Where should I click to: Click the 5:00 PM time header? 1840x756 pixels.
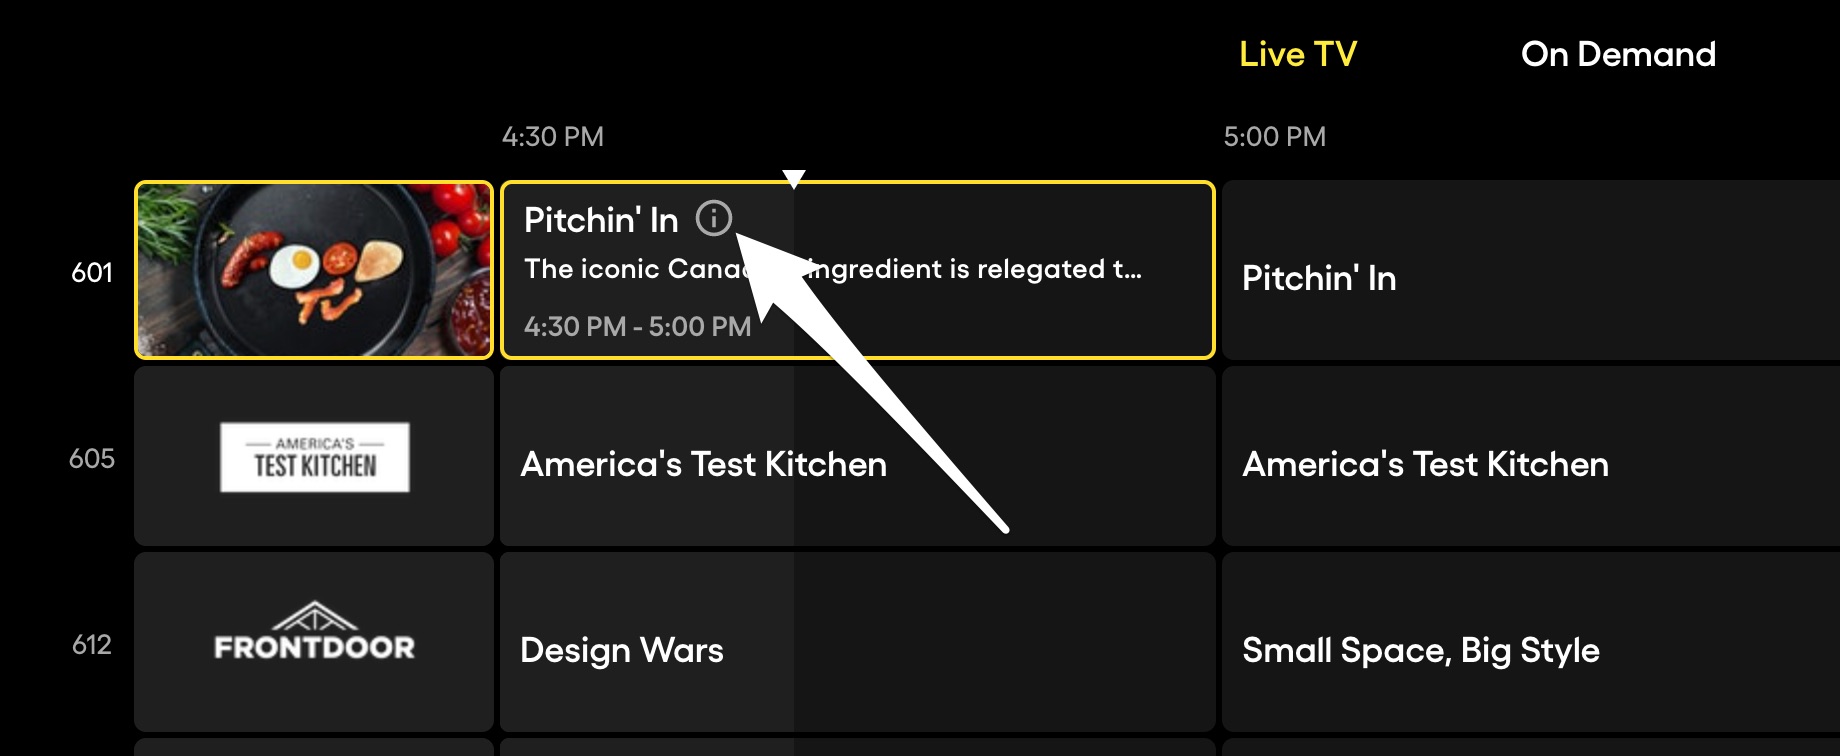pos(1274,136)
